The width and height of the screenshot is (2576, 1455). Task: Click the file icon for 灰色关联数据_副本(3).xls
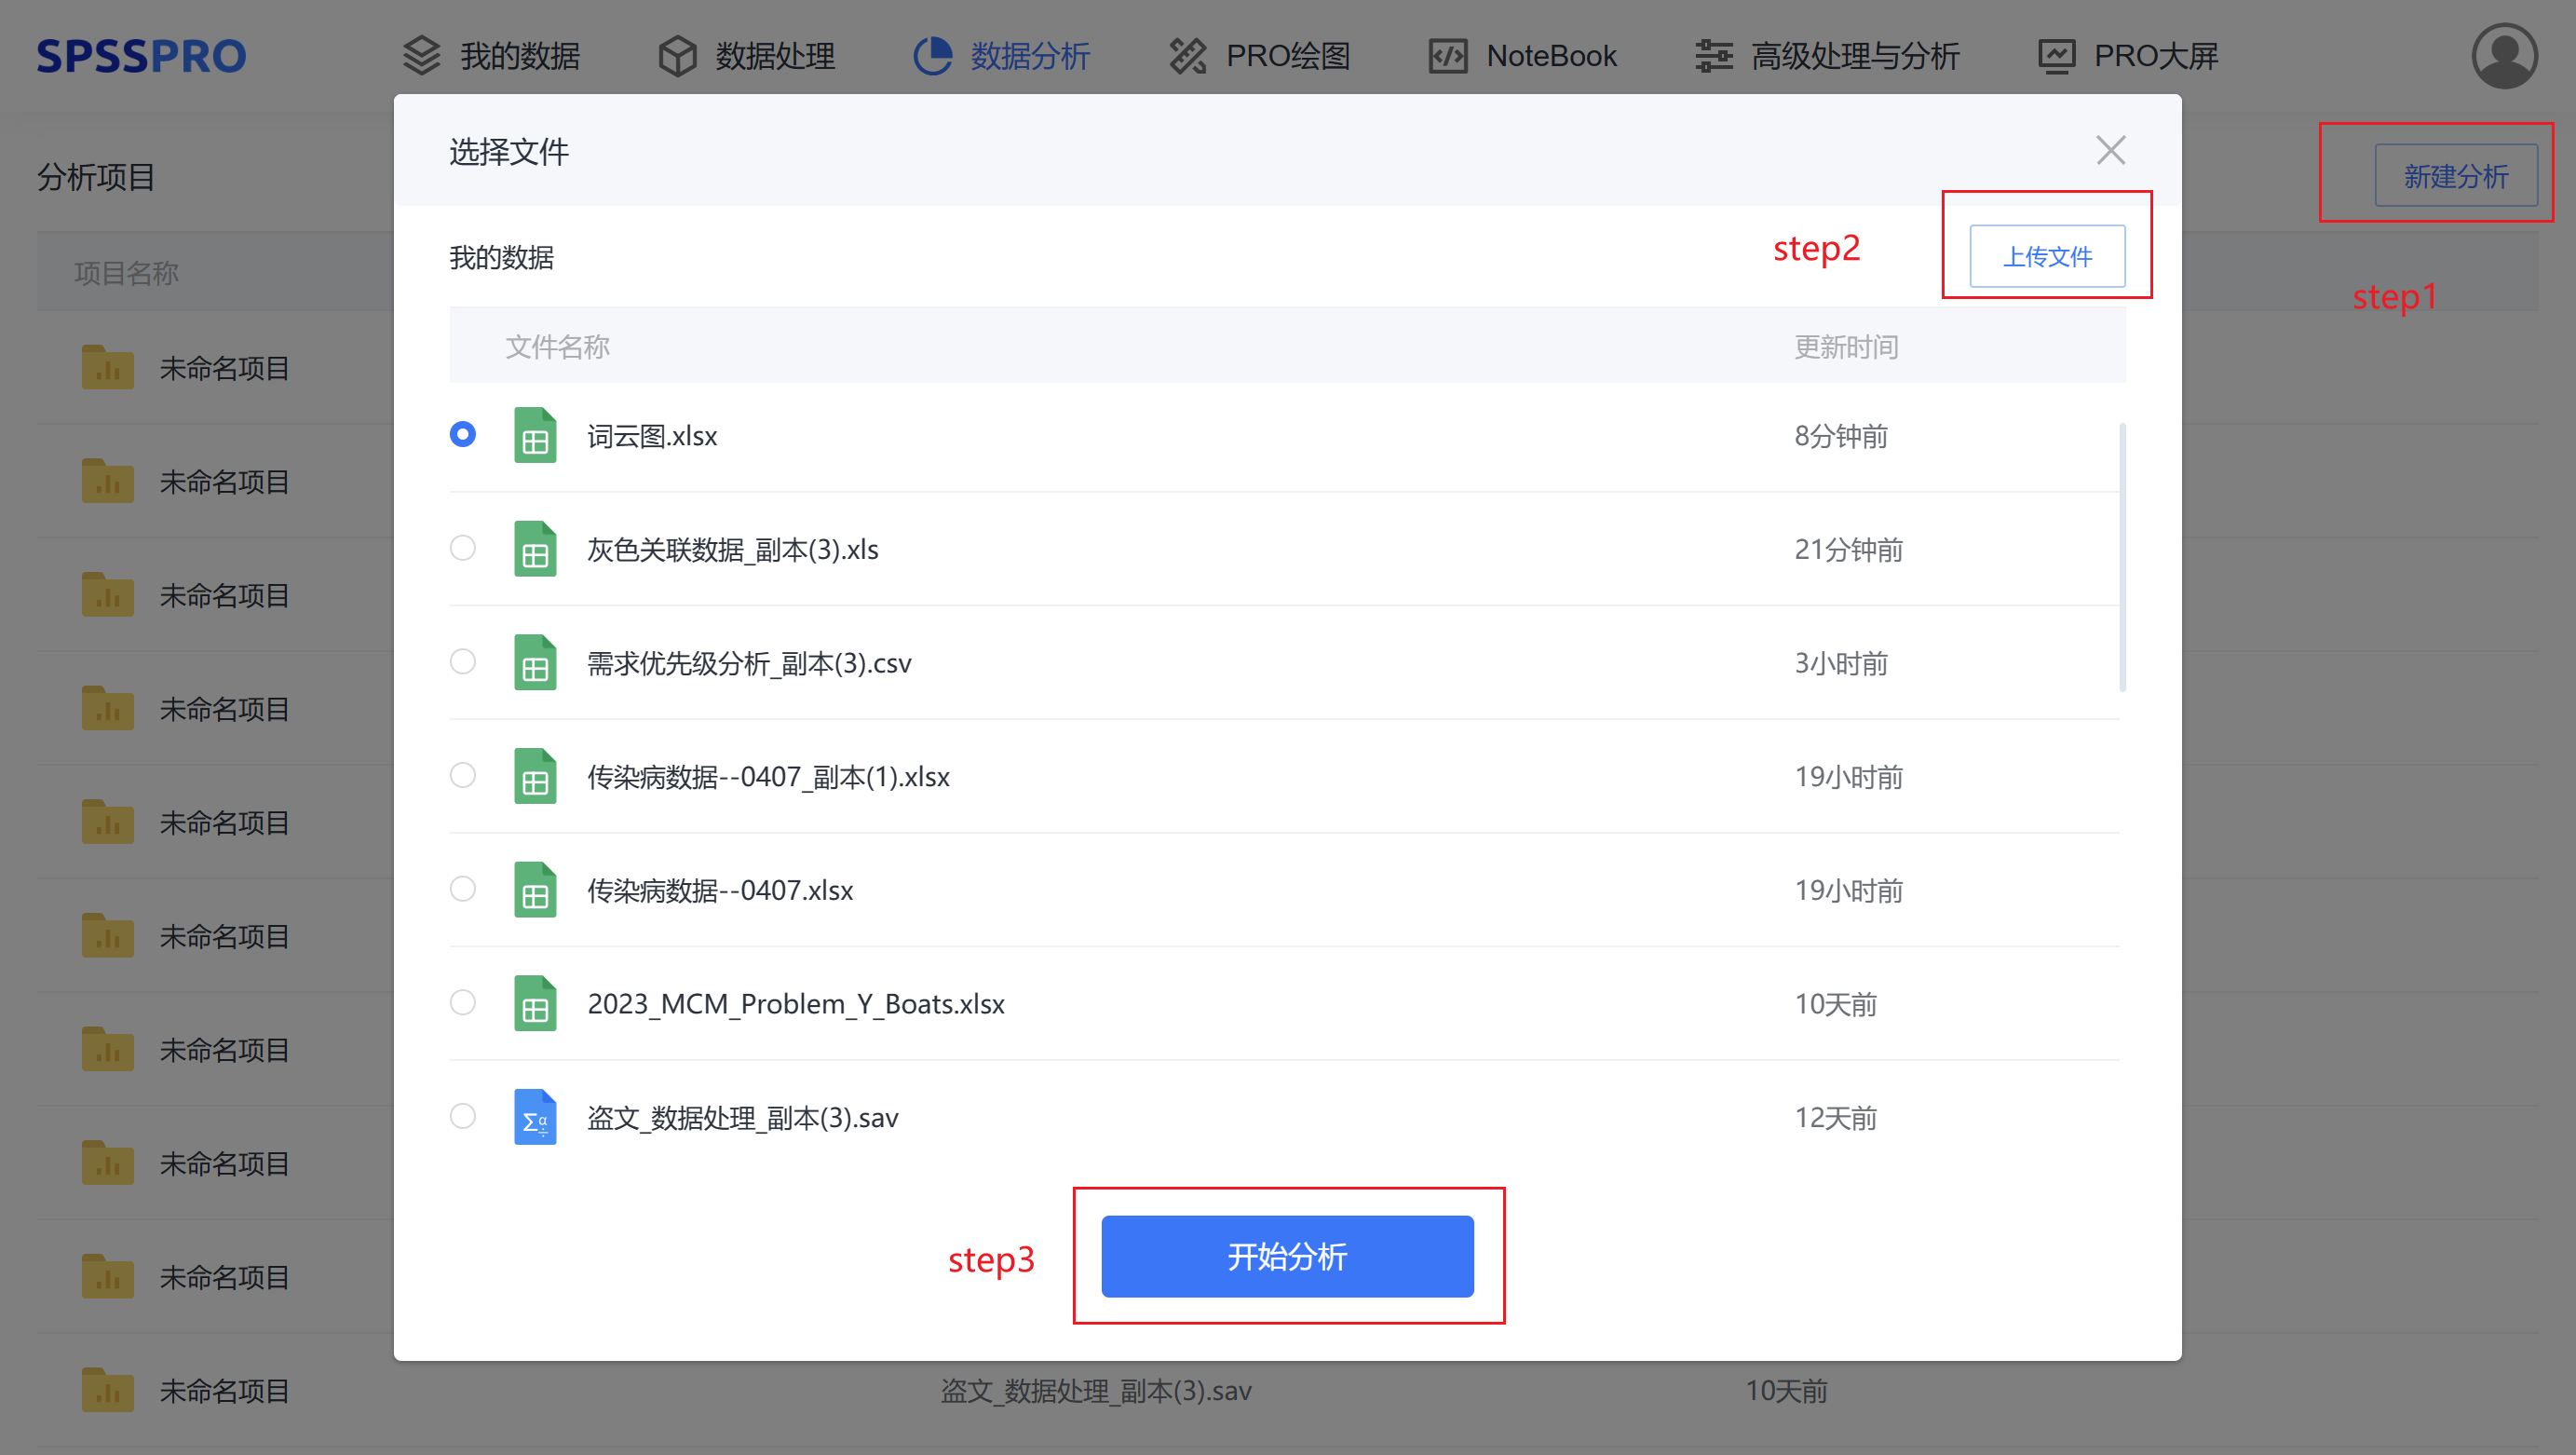[x=535, y=549]
